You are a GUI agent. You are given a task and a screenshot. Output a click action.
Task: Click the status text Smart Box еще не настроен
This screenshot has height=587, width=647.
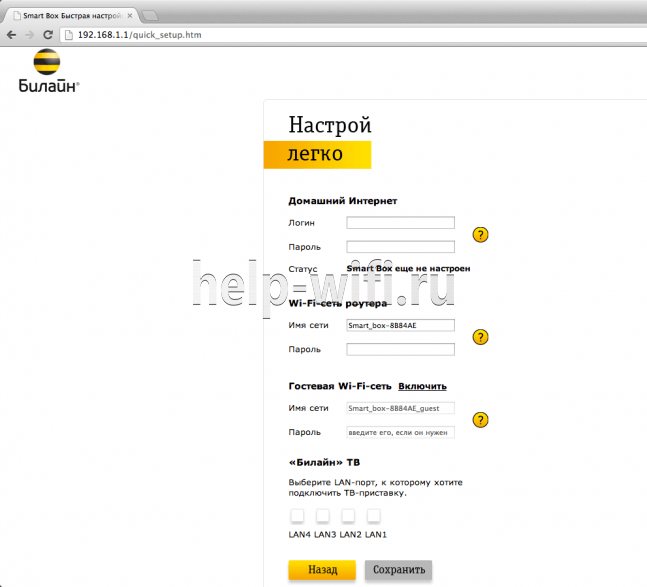(x=408, y=269)
